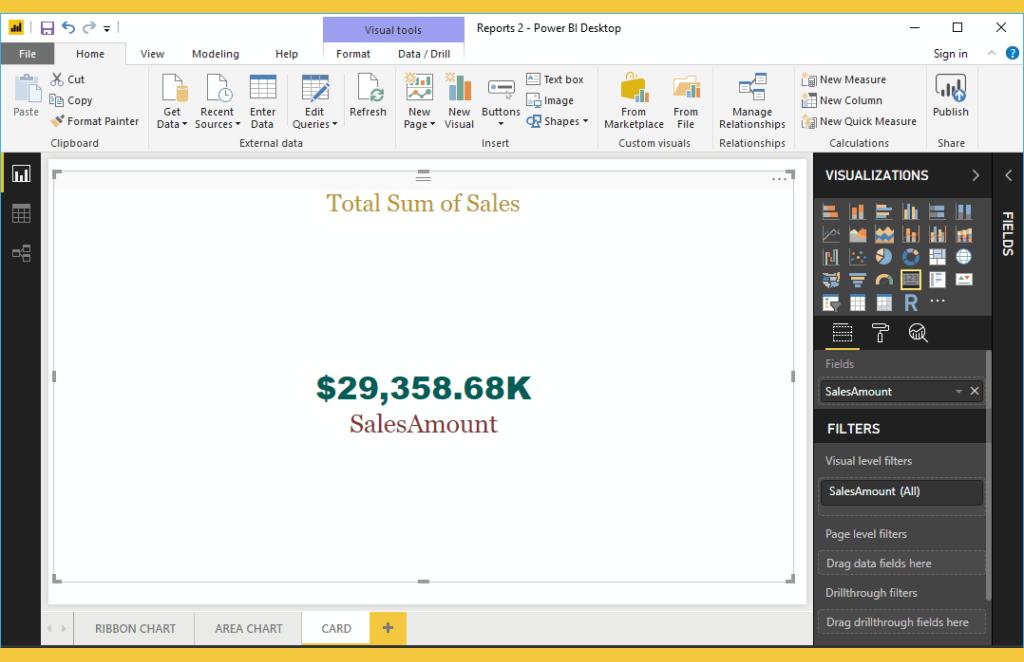1024x662 pixels.
Task: Choose the Donut chart visualization
Action: tap(911, 257)
